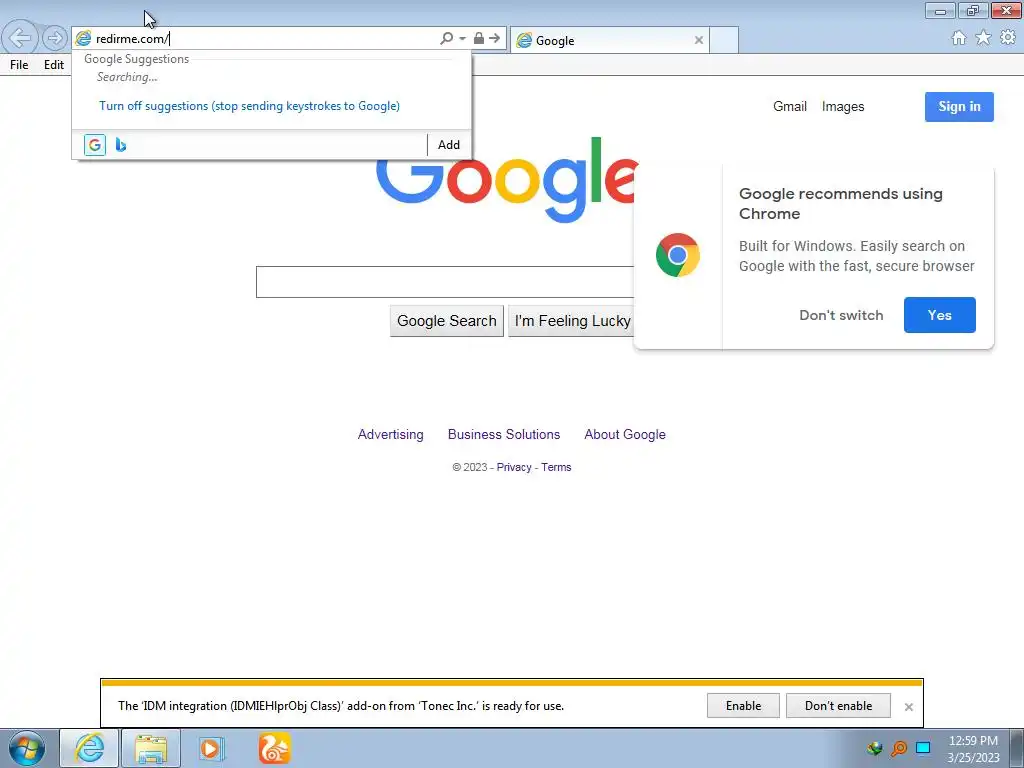
Task: Select the Bing search provider icon
Action: click(x=121, y=145)
